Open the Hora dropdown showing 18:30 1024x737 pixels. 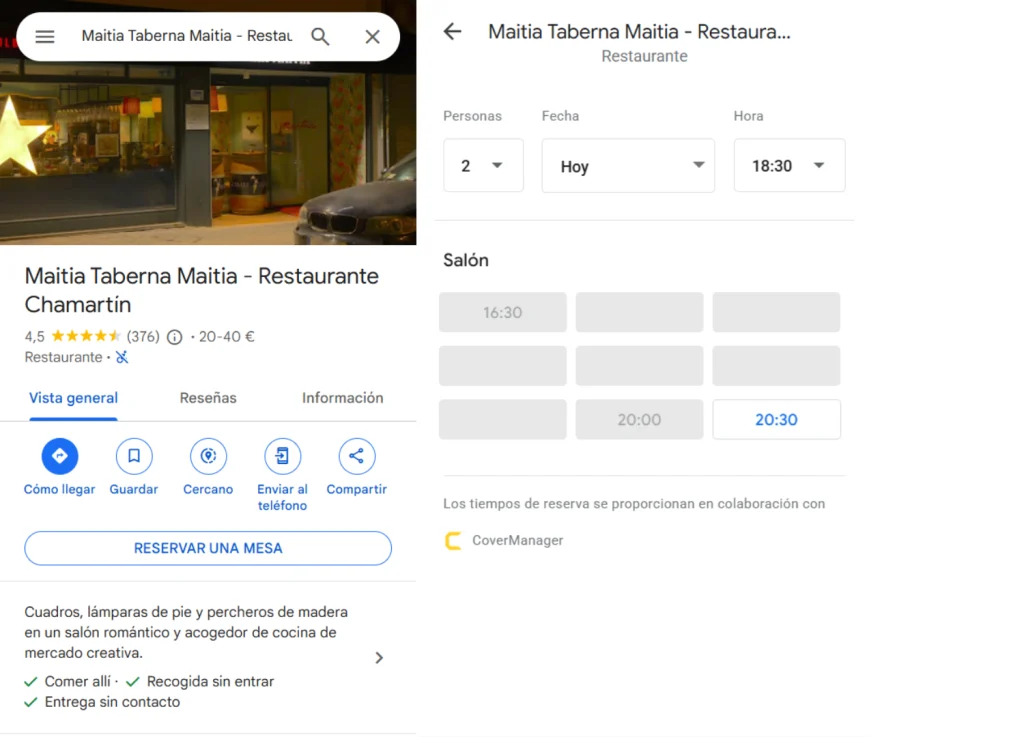coord(789,166)
